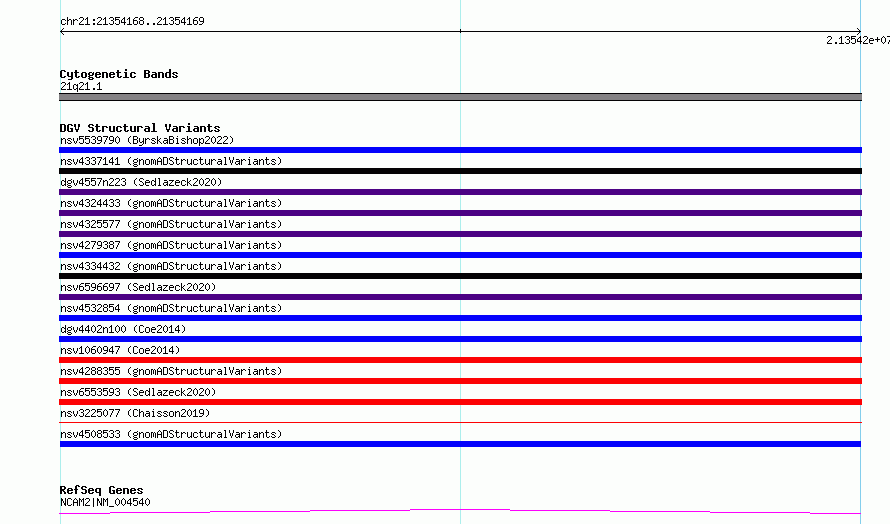Click the chr21:21354168..21354169 coordinate label
Screen dimensions: 890x524
(132, 22)
